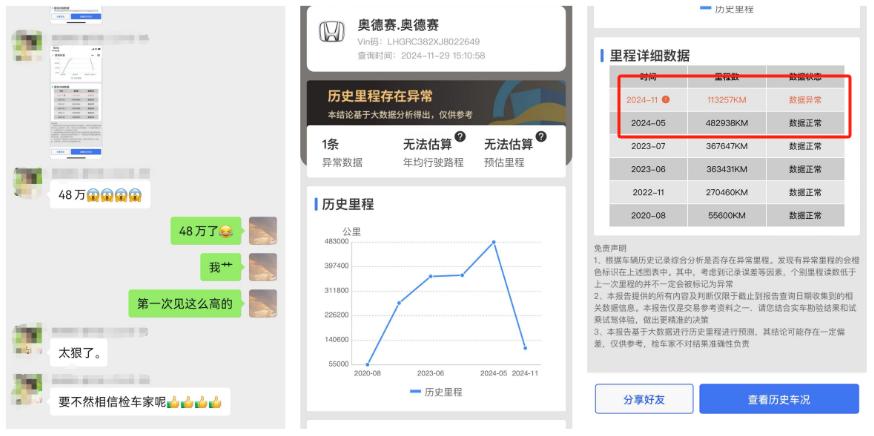Image resolution: width=874 pixels, height=436 pixels.
Task: Click the 查看历史车况 button
Action: pyautogui.click(x=778, y=399)
